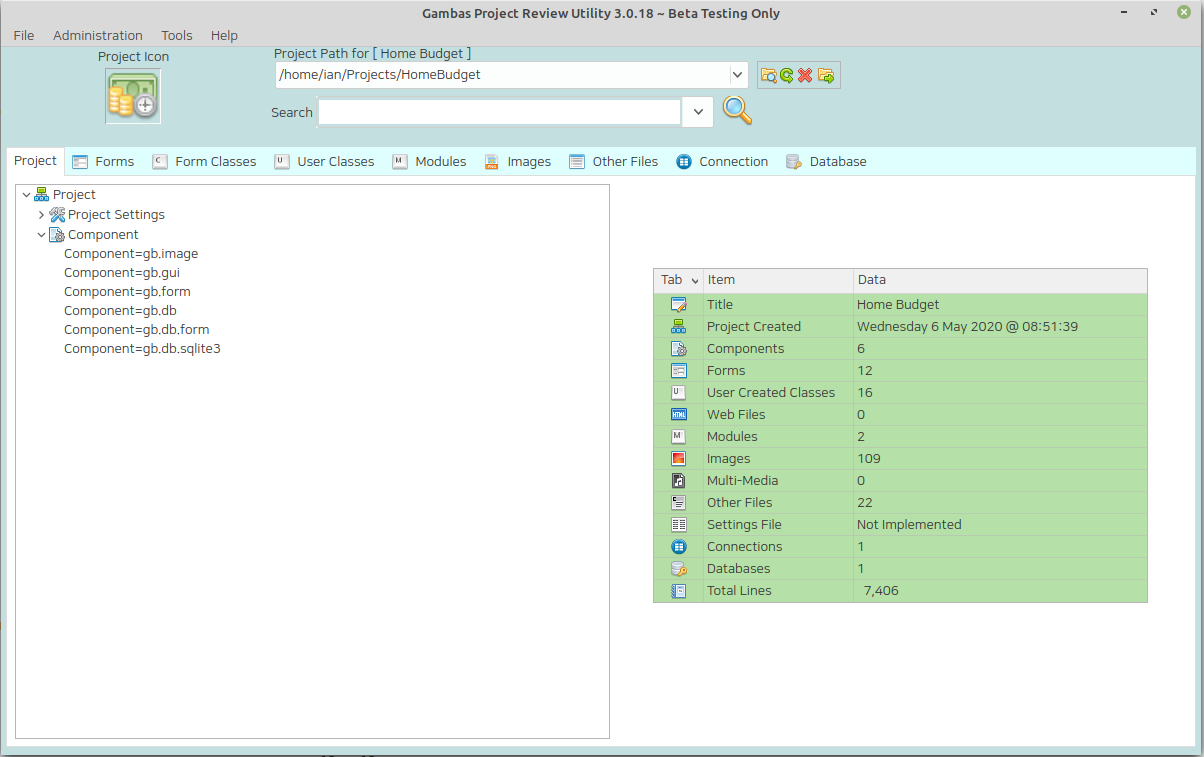Click the folder with green arrow icon

[x=826, y=75]
